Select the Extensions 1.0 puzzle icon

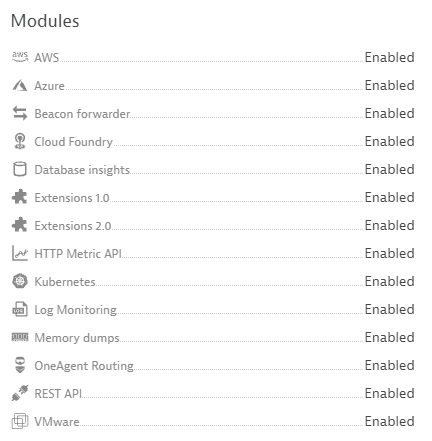[x=20, y=197]
